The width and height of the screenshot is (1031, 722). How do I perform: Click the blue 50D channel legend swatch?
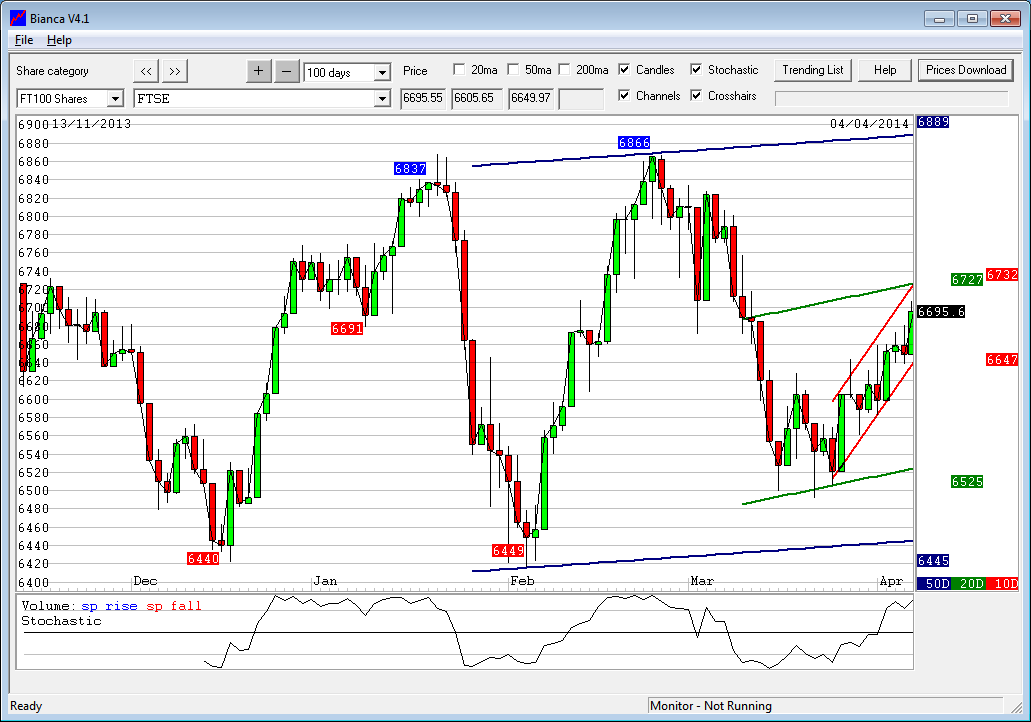[x=933, y=583]
